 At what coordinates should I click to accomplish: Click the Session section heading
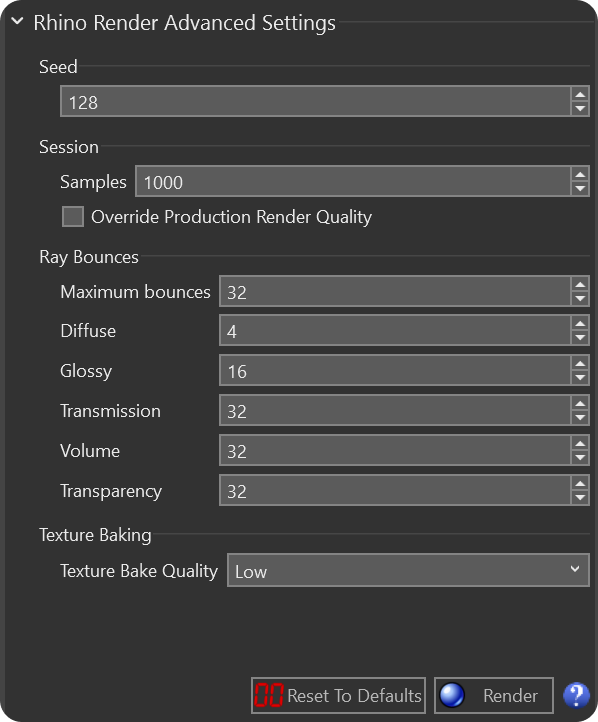[x=69, y=147]
